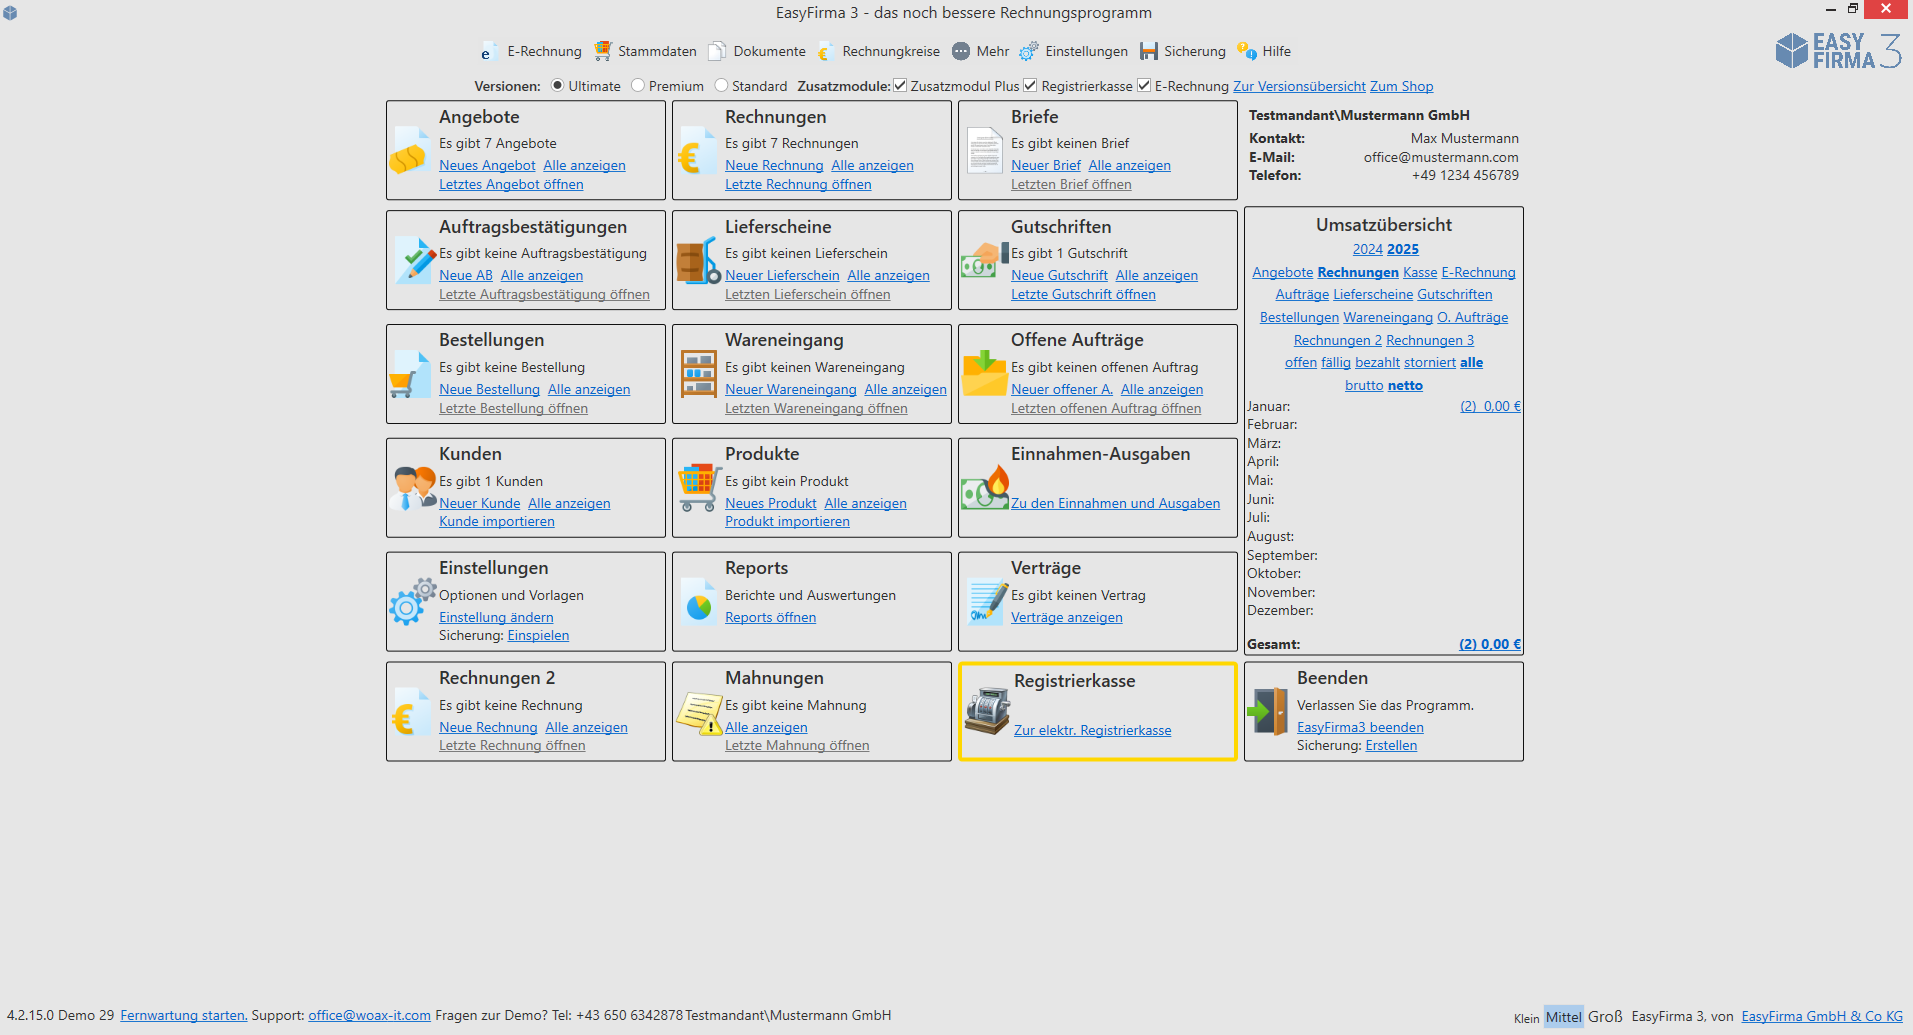
Task: Open the Dokumente menu
Action: point(757,51)
